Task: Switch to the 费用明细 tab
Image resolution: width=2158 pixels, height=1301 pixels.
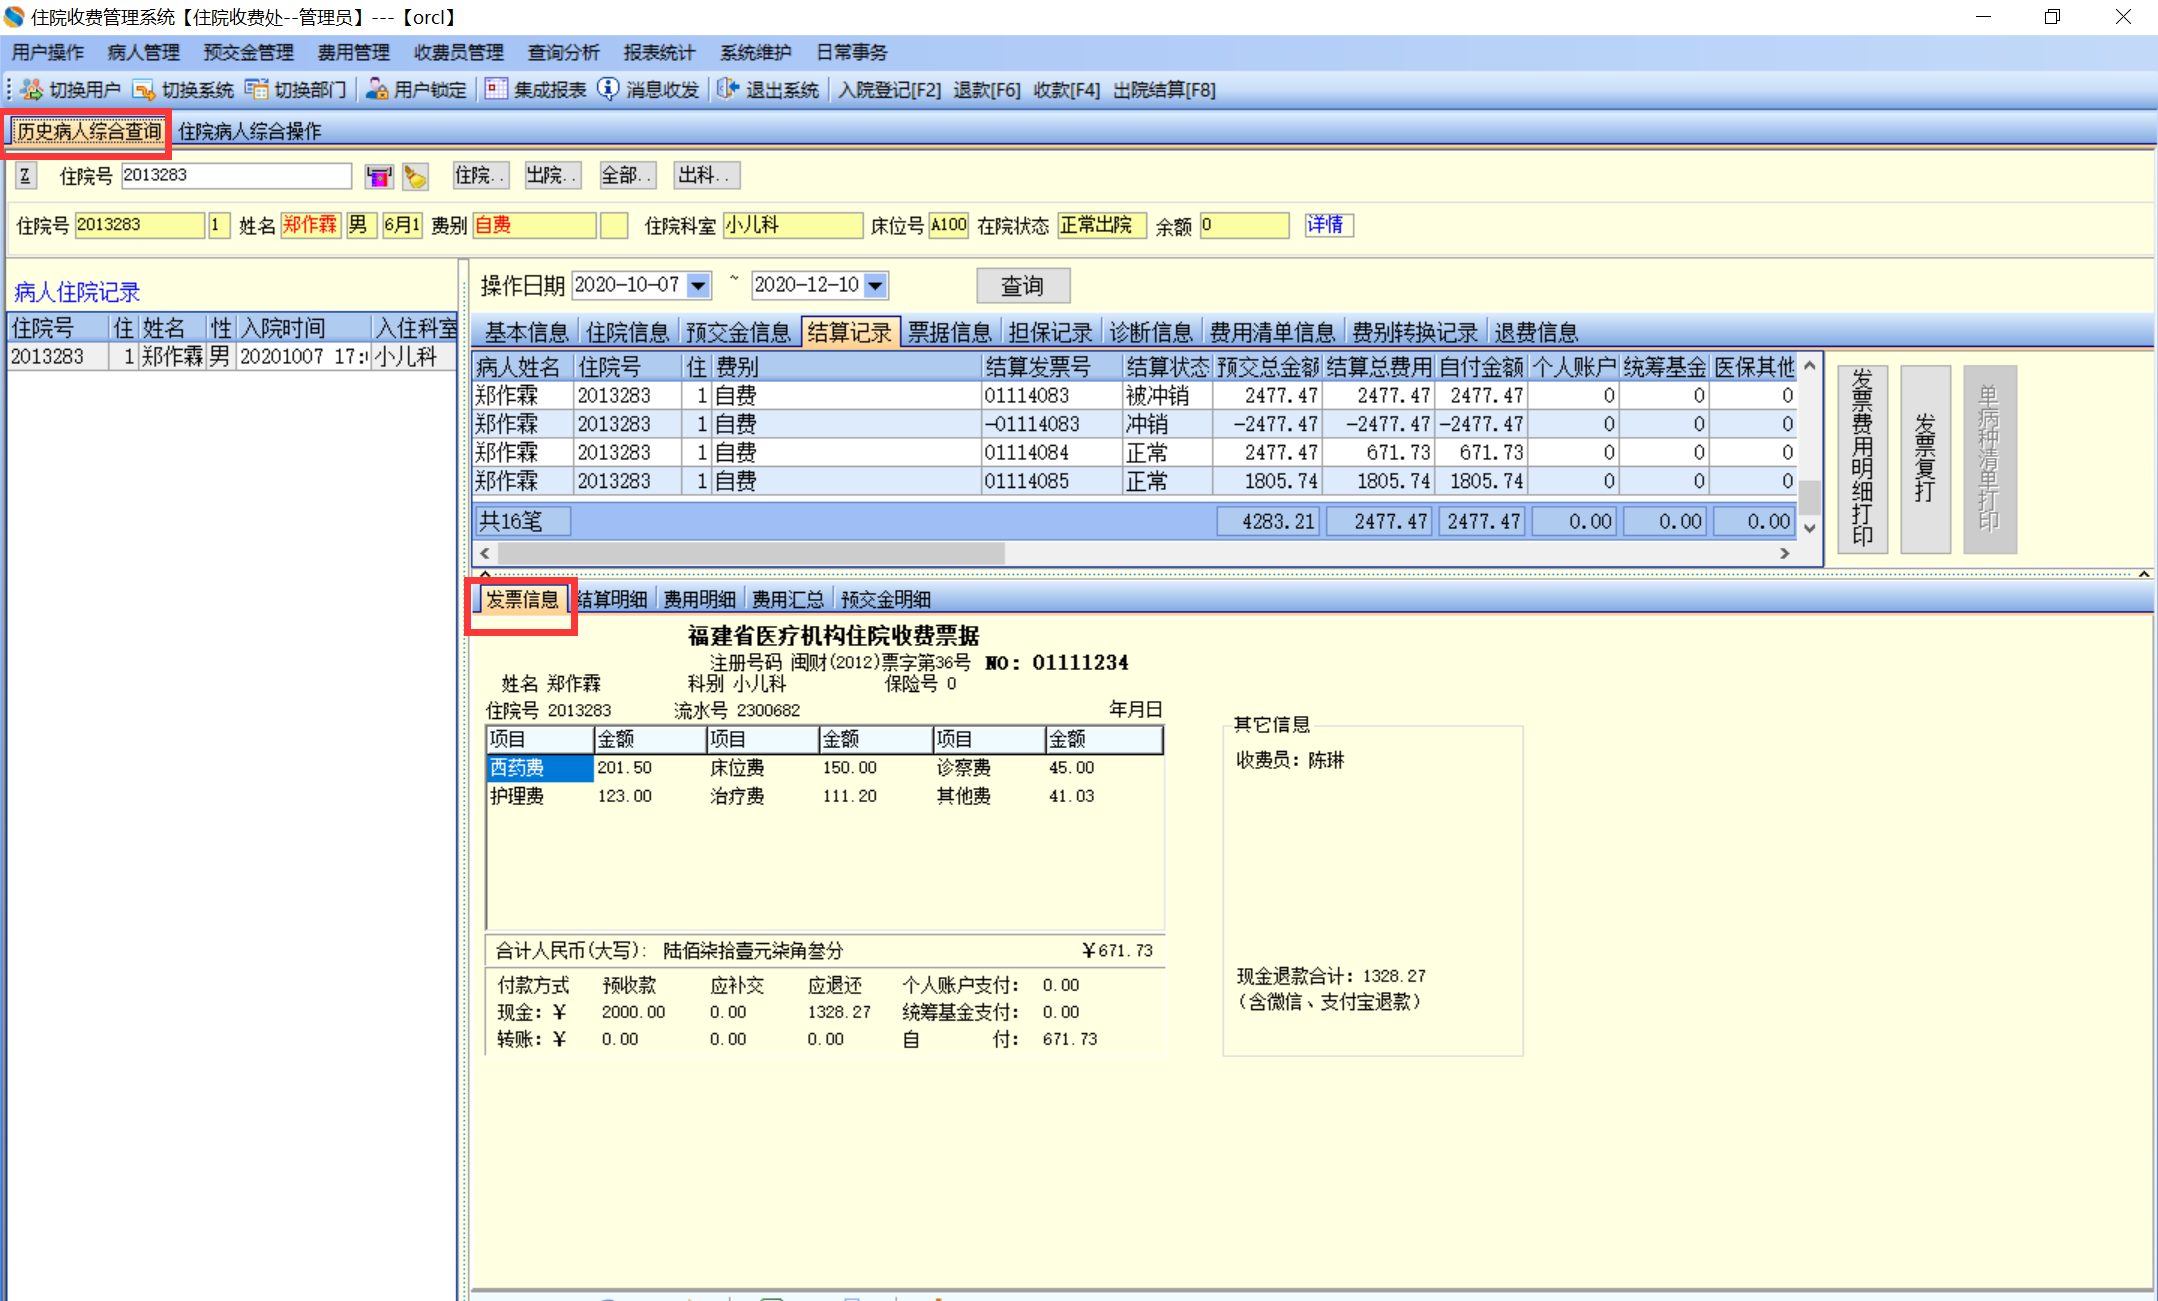Action: coord(699,599)
